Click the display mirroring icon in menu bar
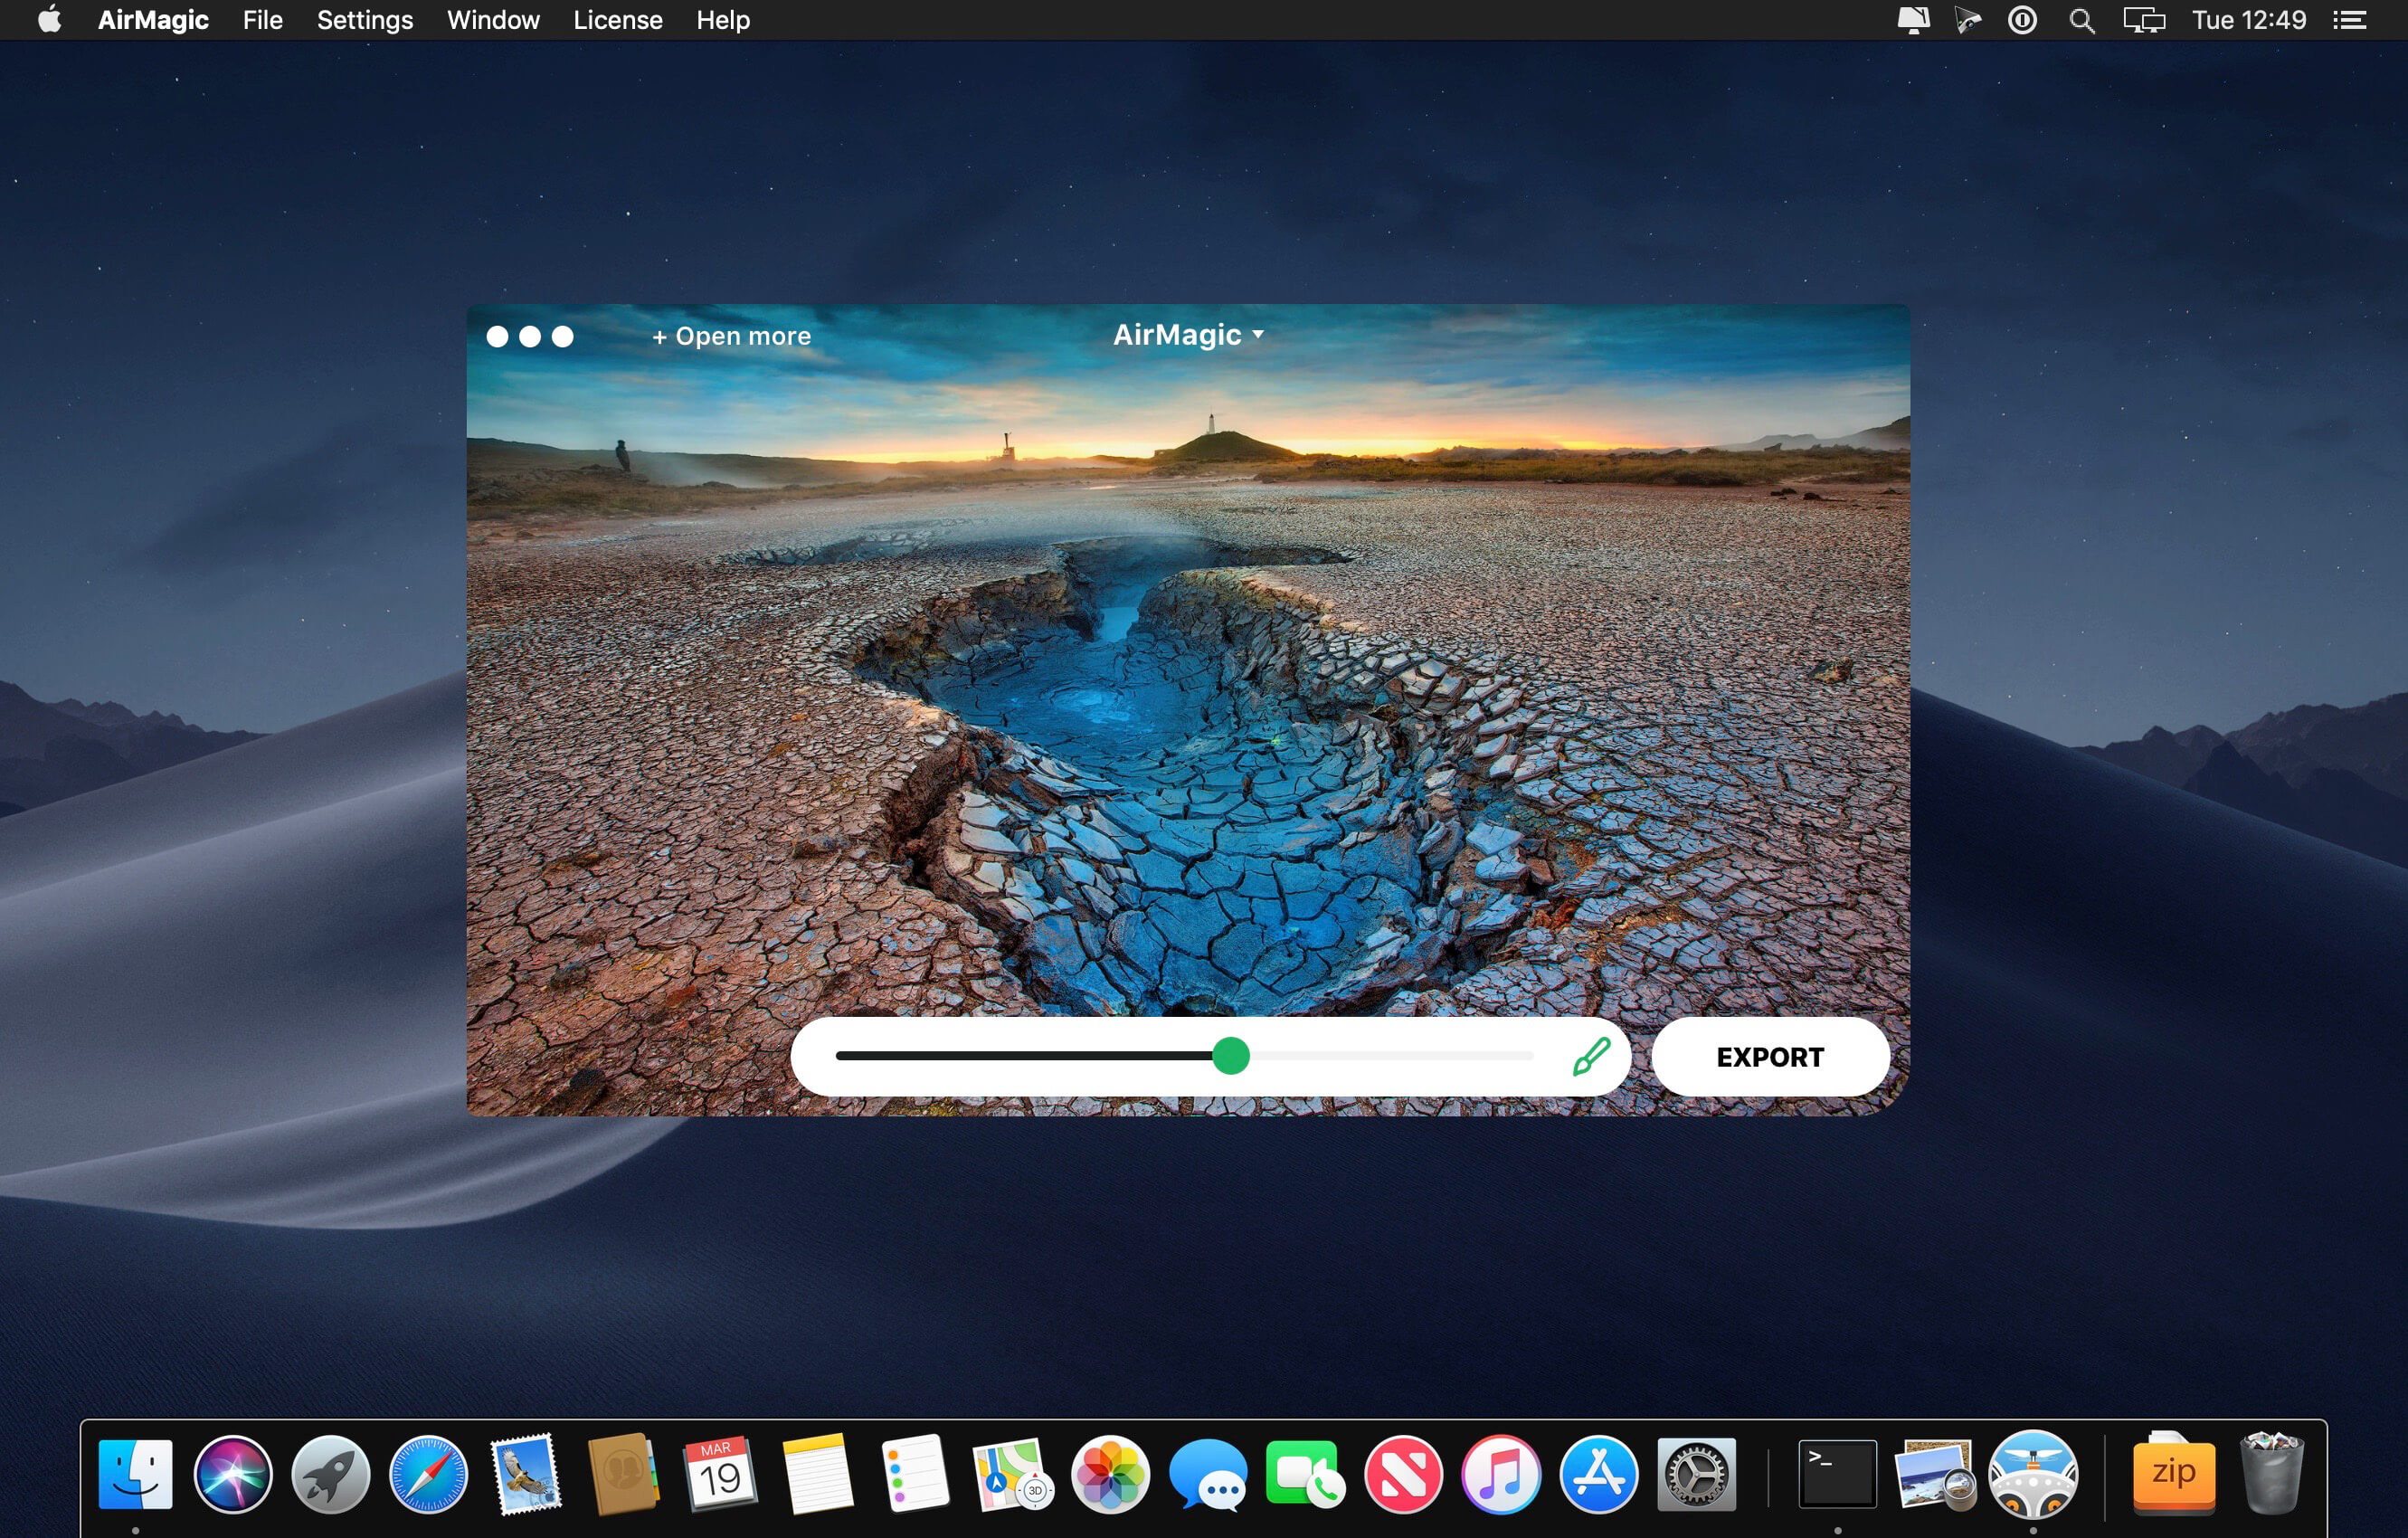Image resolution: width=2408 pixels, height=1538 pixels. pyautogui.click(x=2143, y=20)
